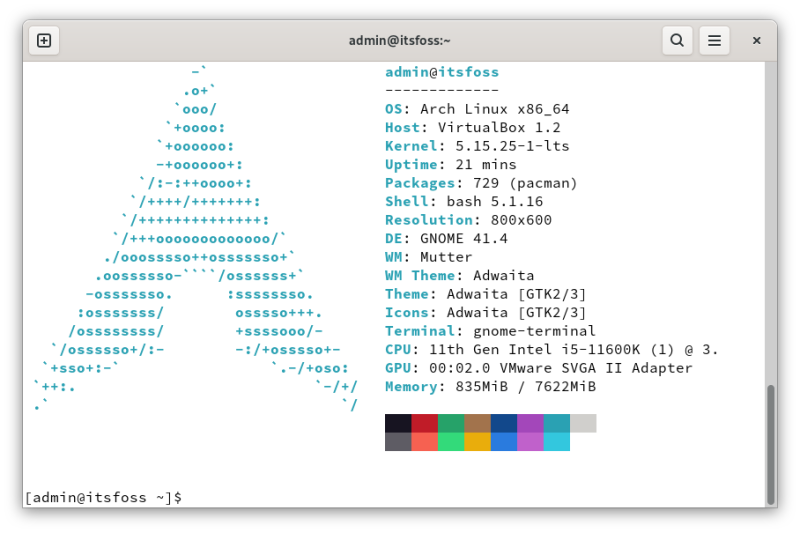Click the 'Uptime: 21 mins' line

click(x=451, y=164)
